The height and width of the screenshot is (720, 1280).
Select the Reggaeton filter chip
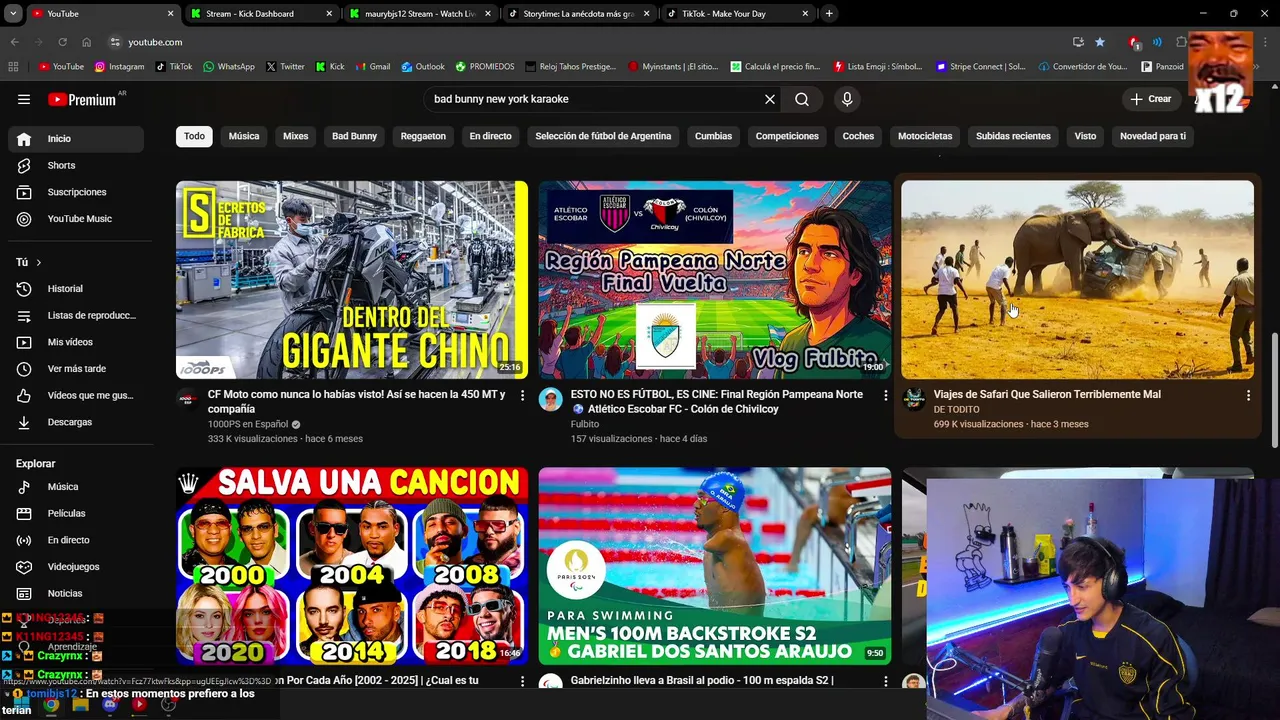(423, 136)
